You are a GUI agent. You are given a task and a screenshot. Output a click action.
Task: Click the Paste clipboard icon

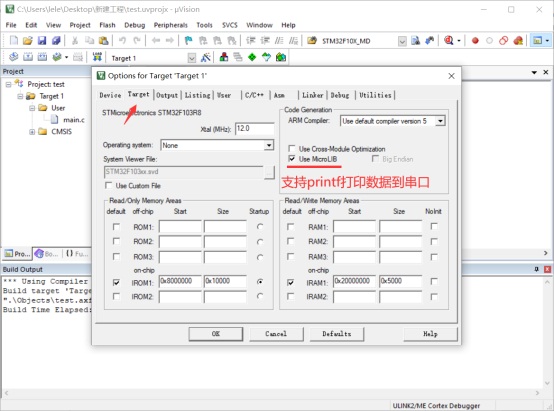pyautogui.click(x=103, y=41)
